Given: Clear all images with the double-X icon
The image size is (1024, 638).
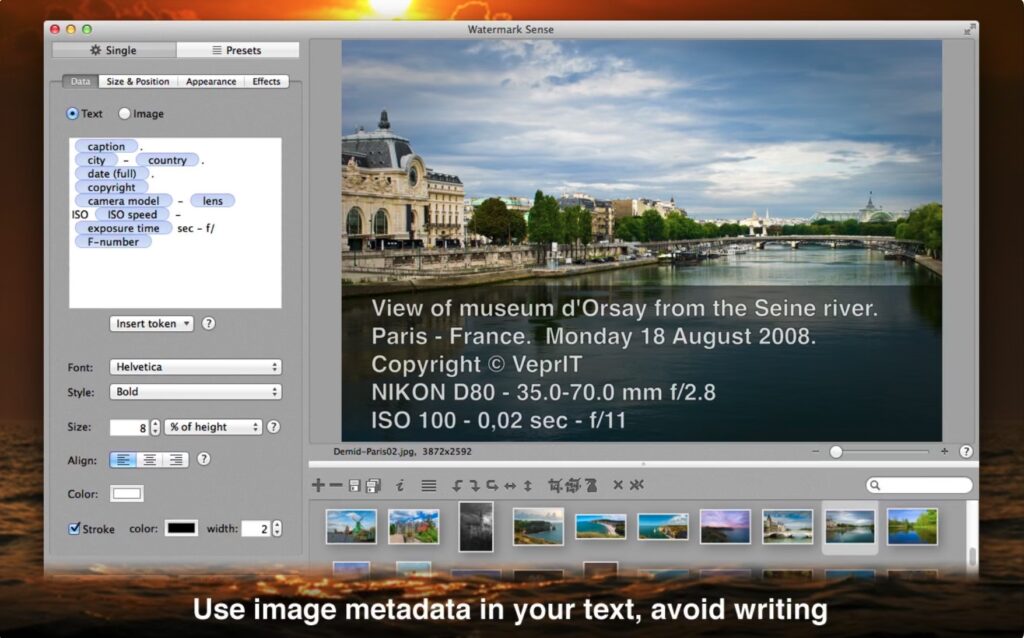Looking at the screenshot, I should [637, 485].
